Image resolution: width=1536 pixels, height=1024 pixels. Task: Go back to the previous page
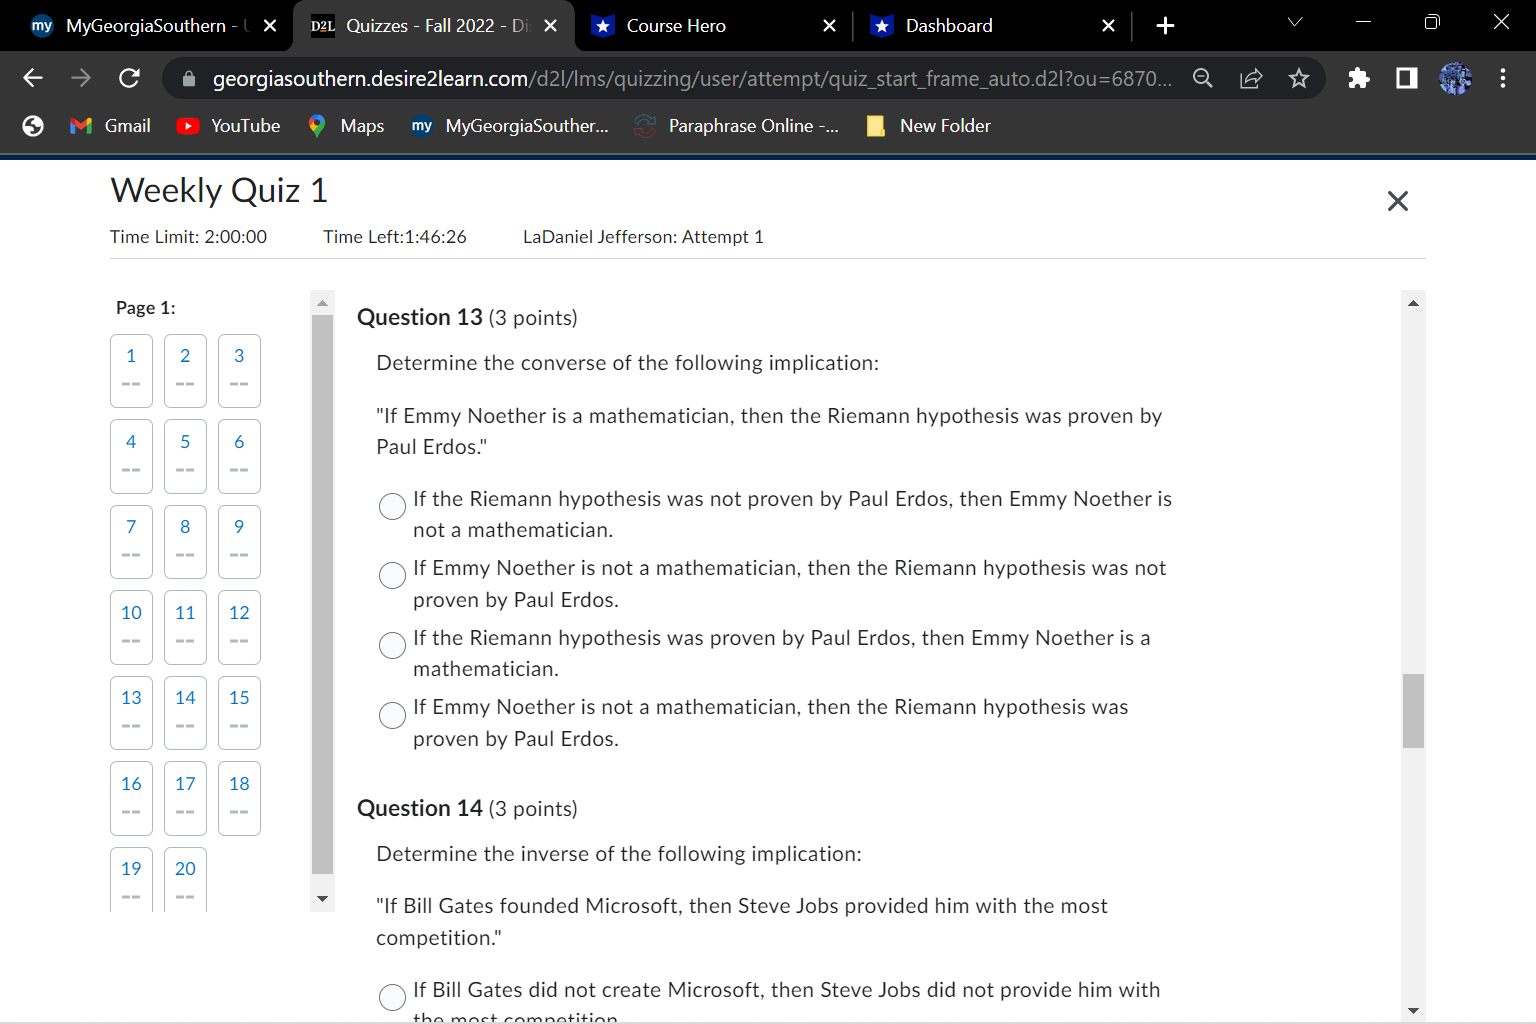[33, 78]
